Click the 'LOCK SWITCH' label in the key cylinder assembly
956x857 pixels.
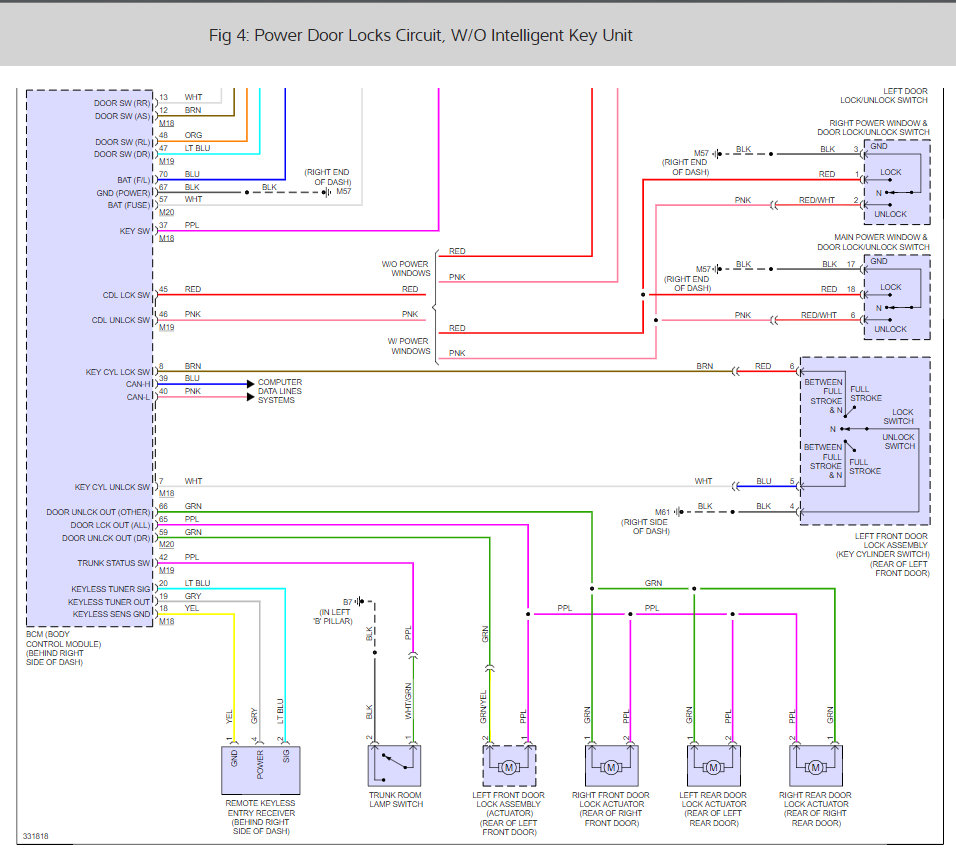[x=899, y=416]
